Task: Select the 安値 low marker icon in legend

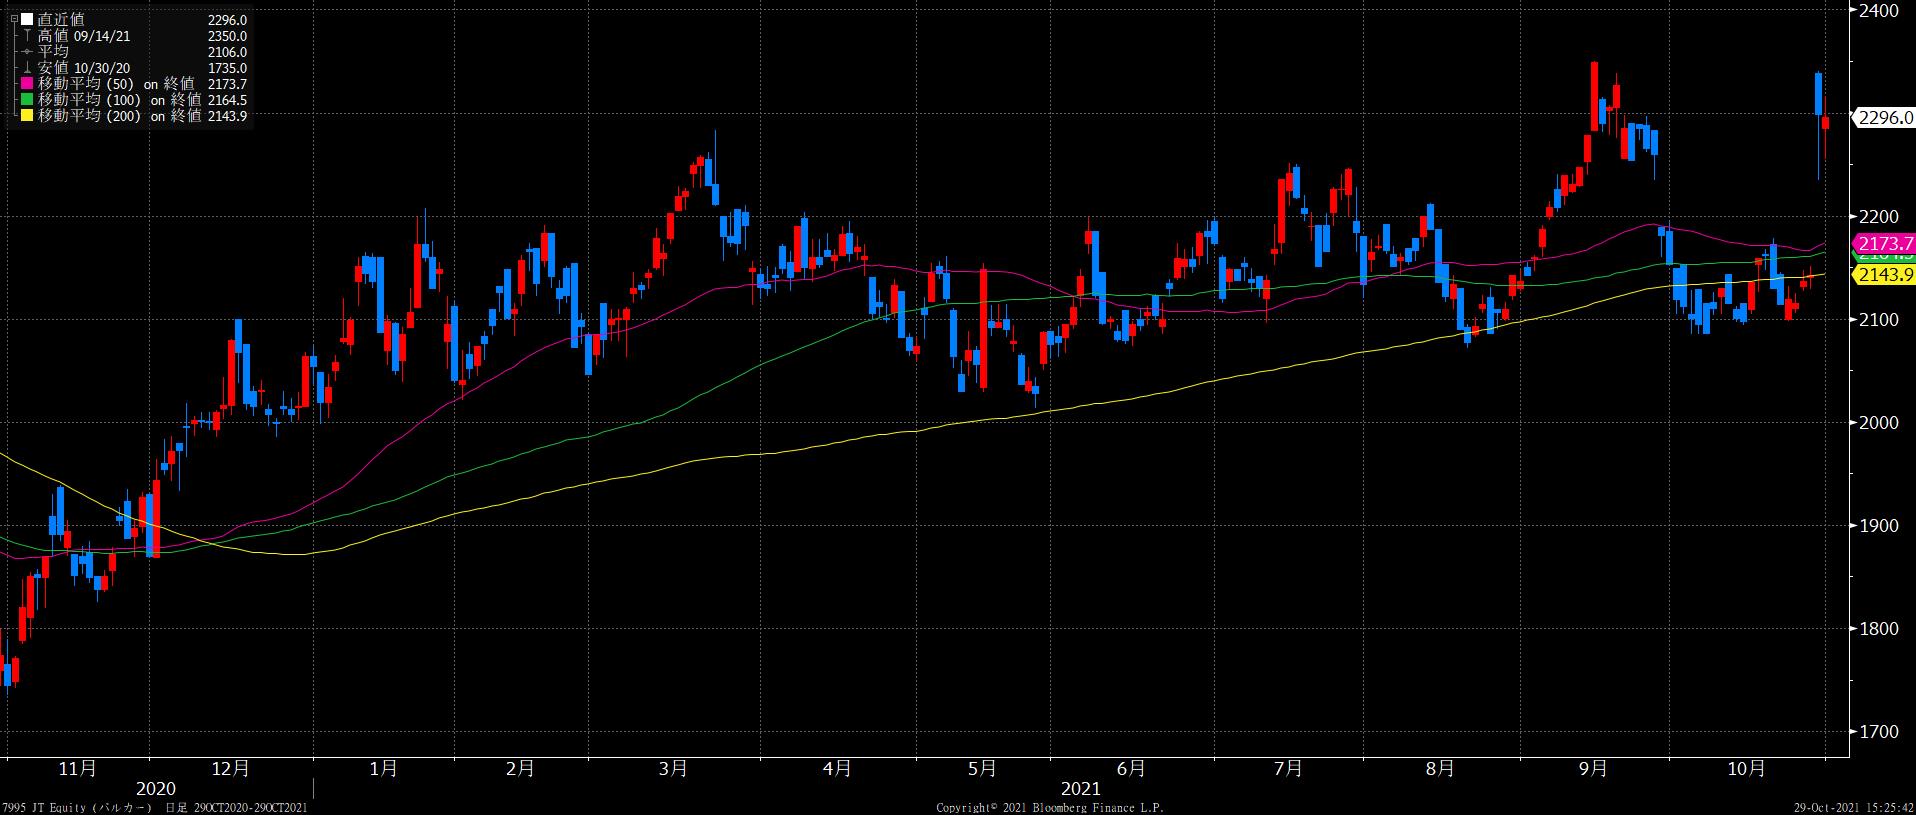Action: 27,68
